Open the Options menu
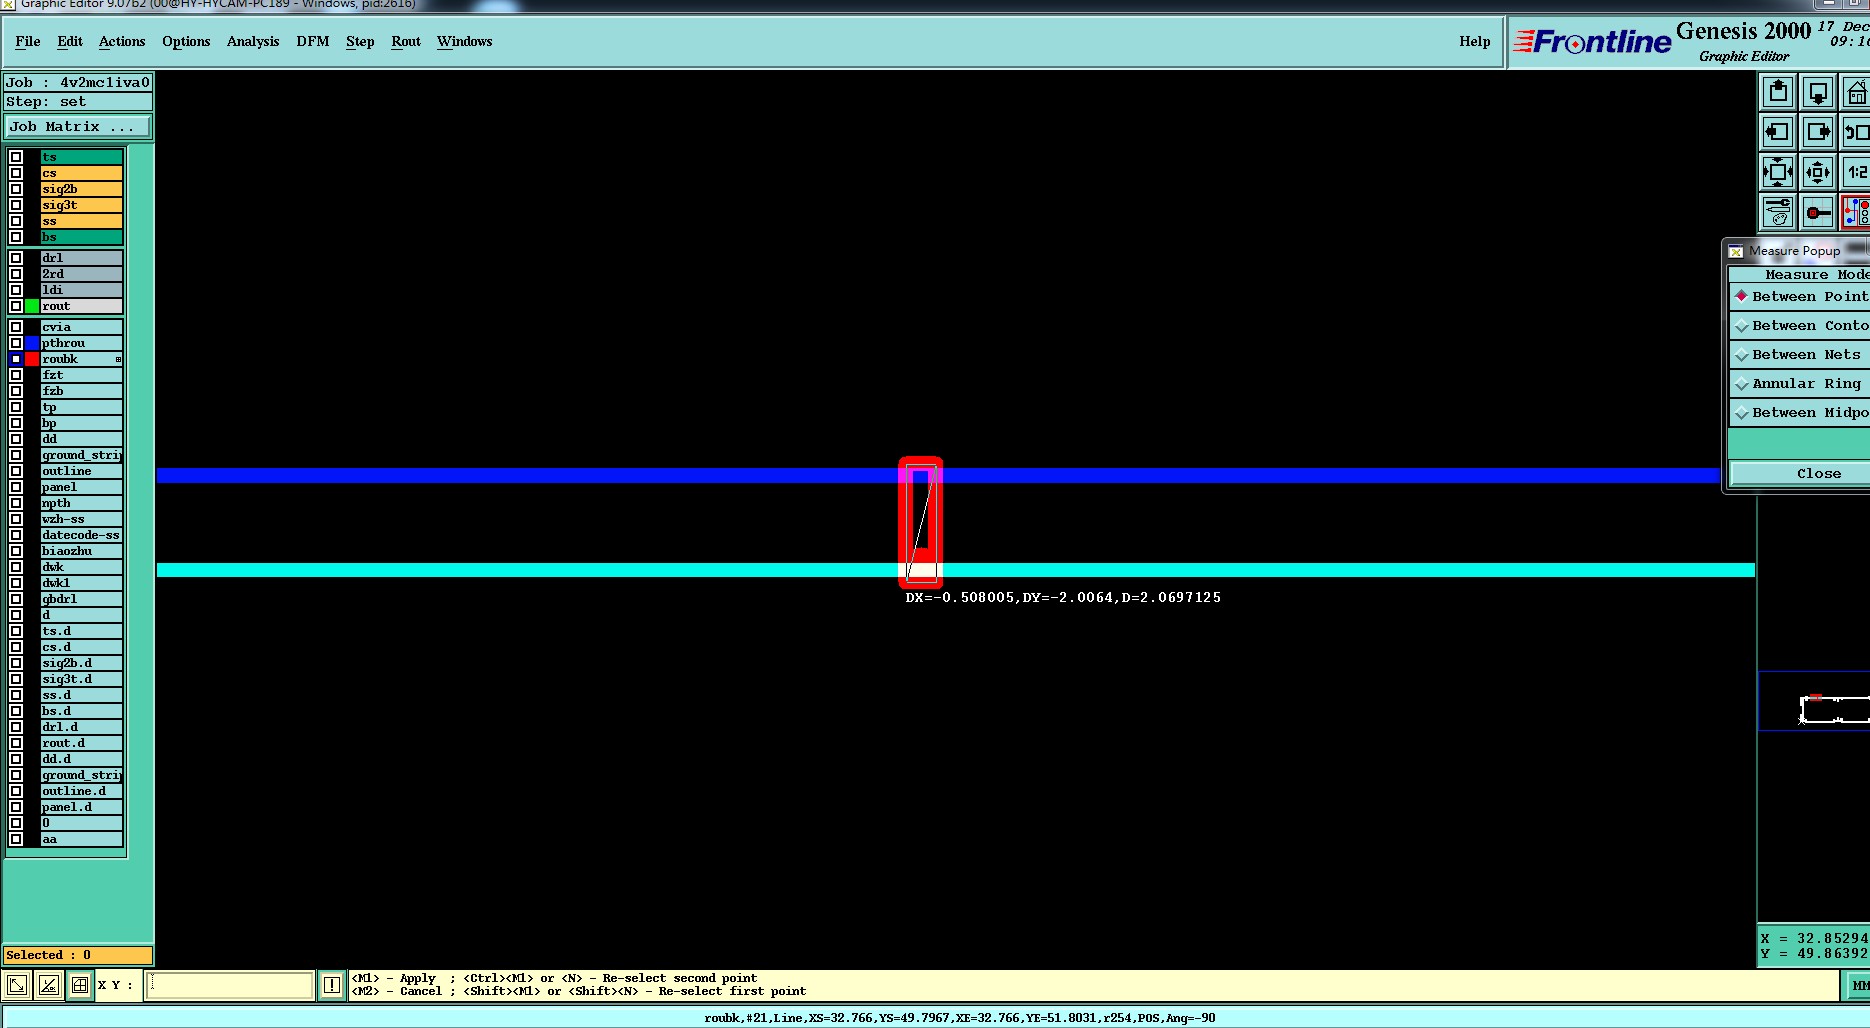This screenshot has width=1870, height=1028. pos(186,41)
